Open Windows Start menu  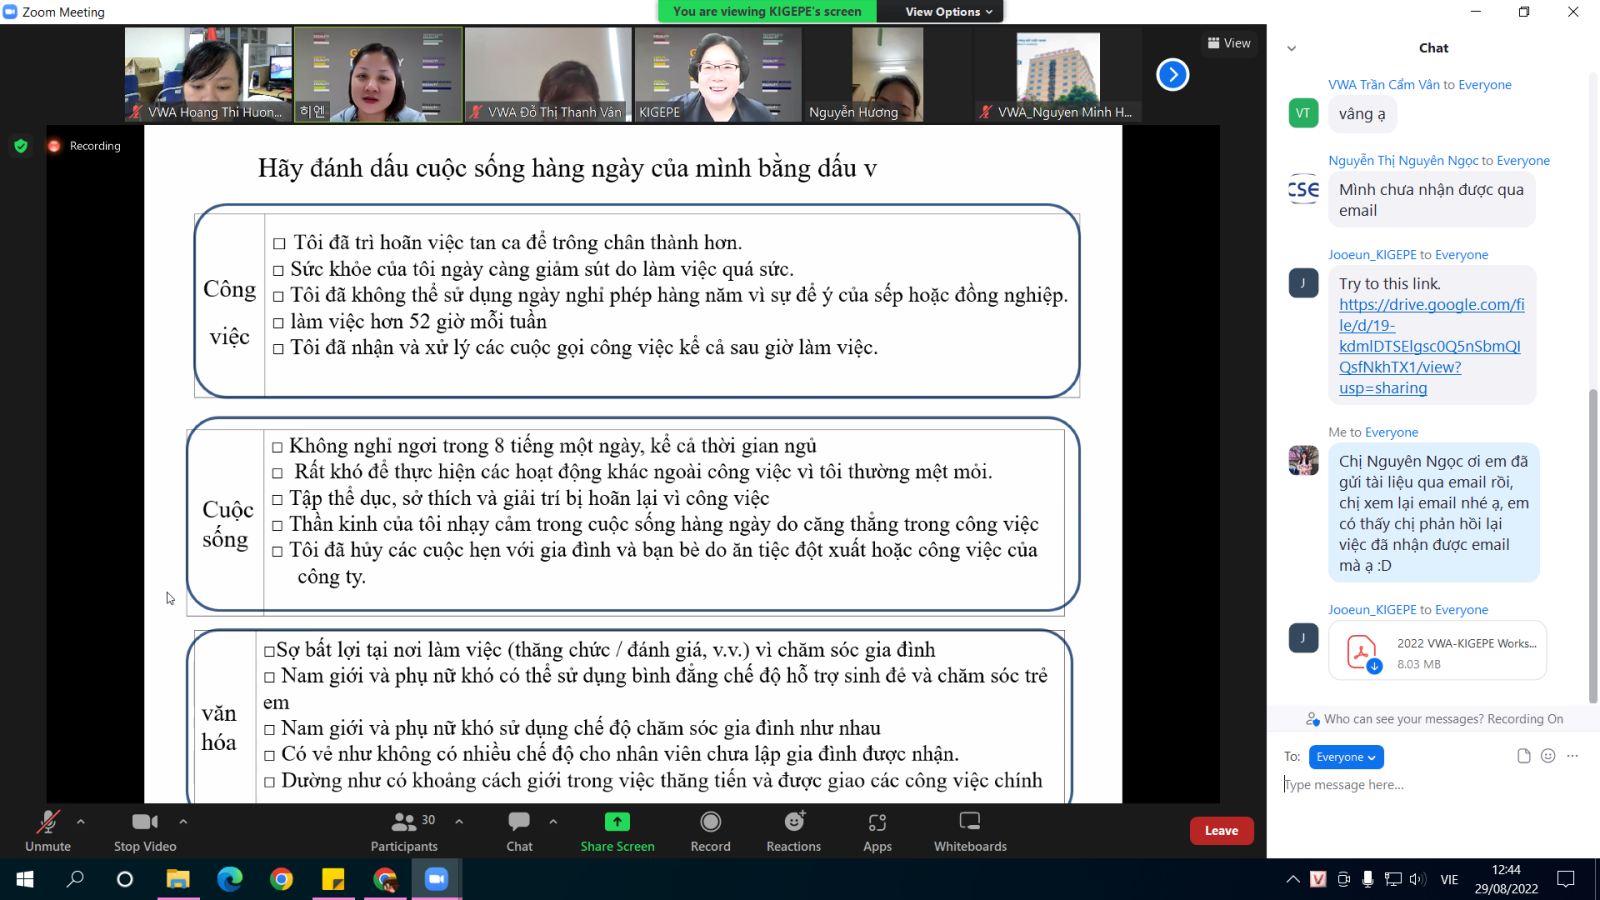[25, 879]
